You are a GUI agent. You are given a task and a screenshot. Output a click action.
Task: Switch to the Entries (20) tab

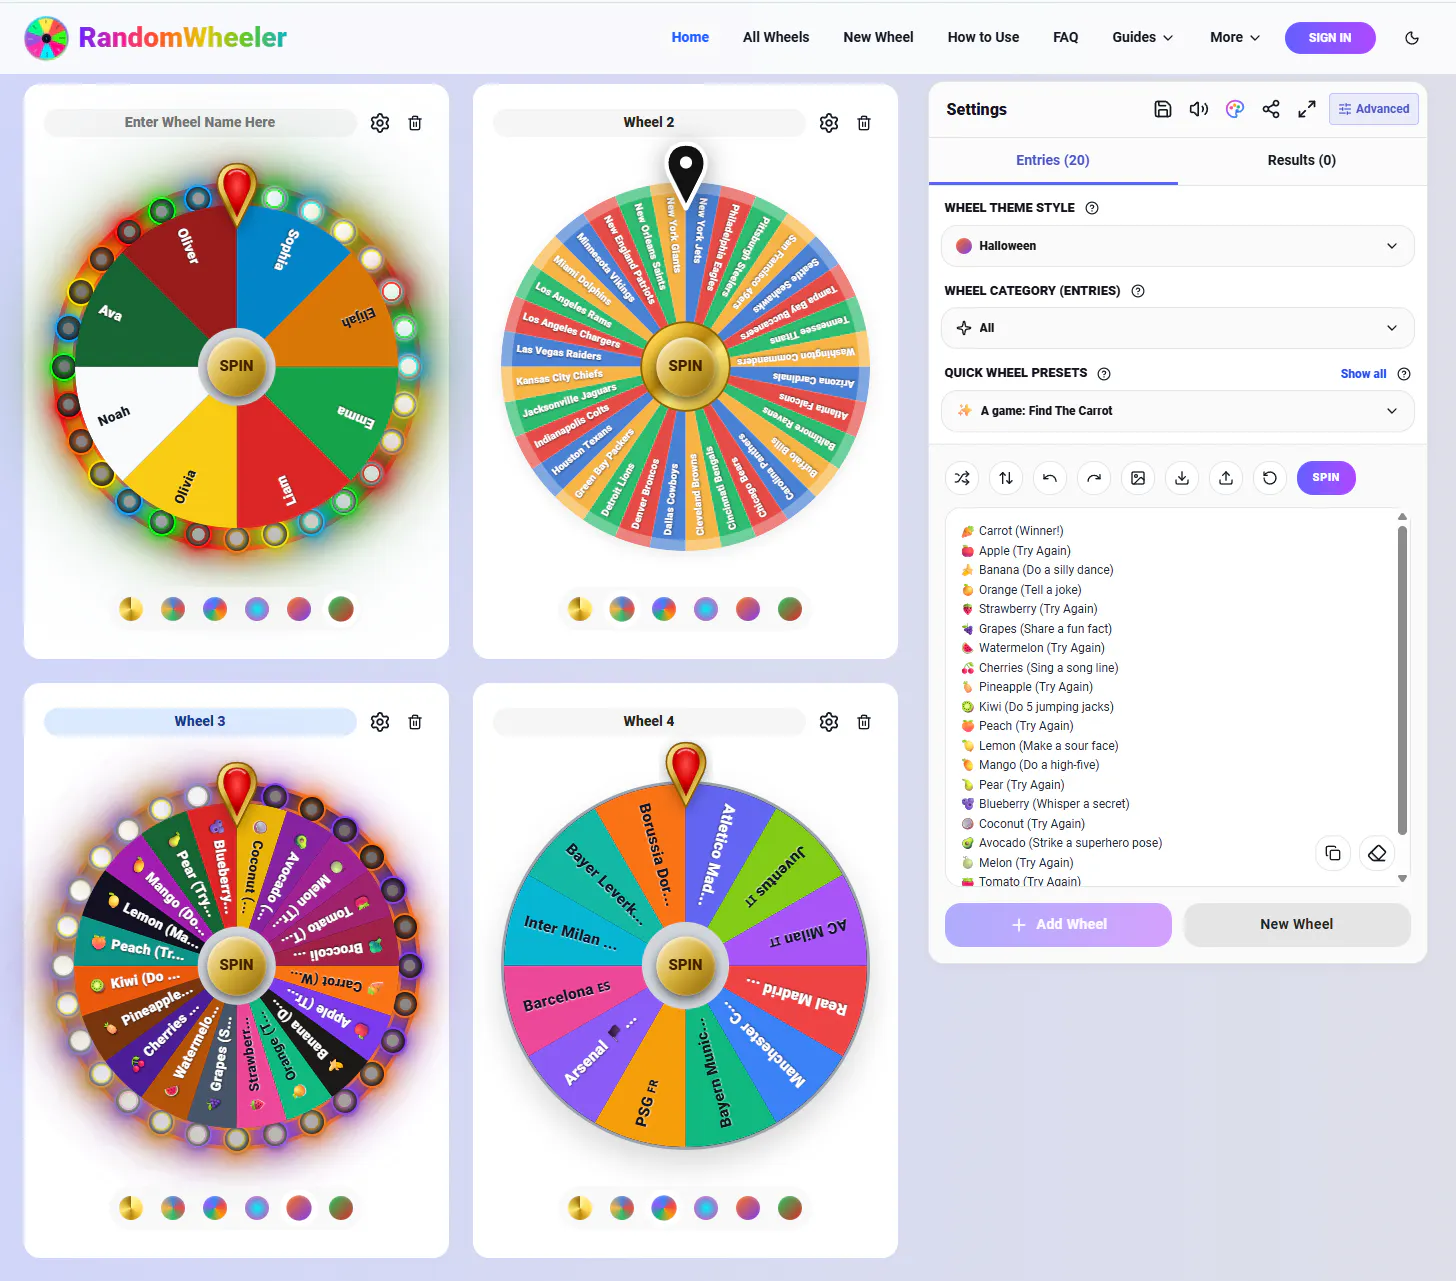[x=1053, y=161]
